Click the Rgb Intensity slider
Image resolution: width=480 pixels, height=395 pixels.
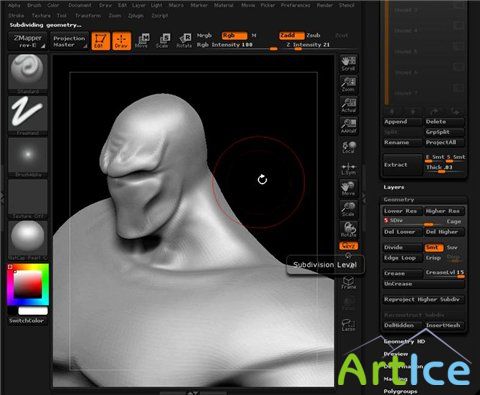tap(237, 45)
